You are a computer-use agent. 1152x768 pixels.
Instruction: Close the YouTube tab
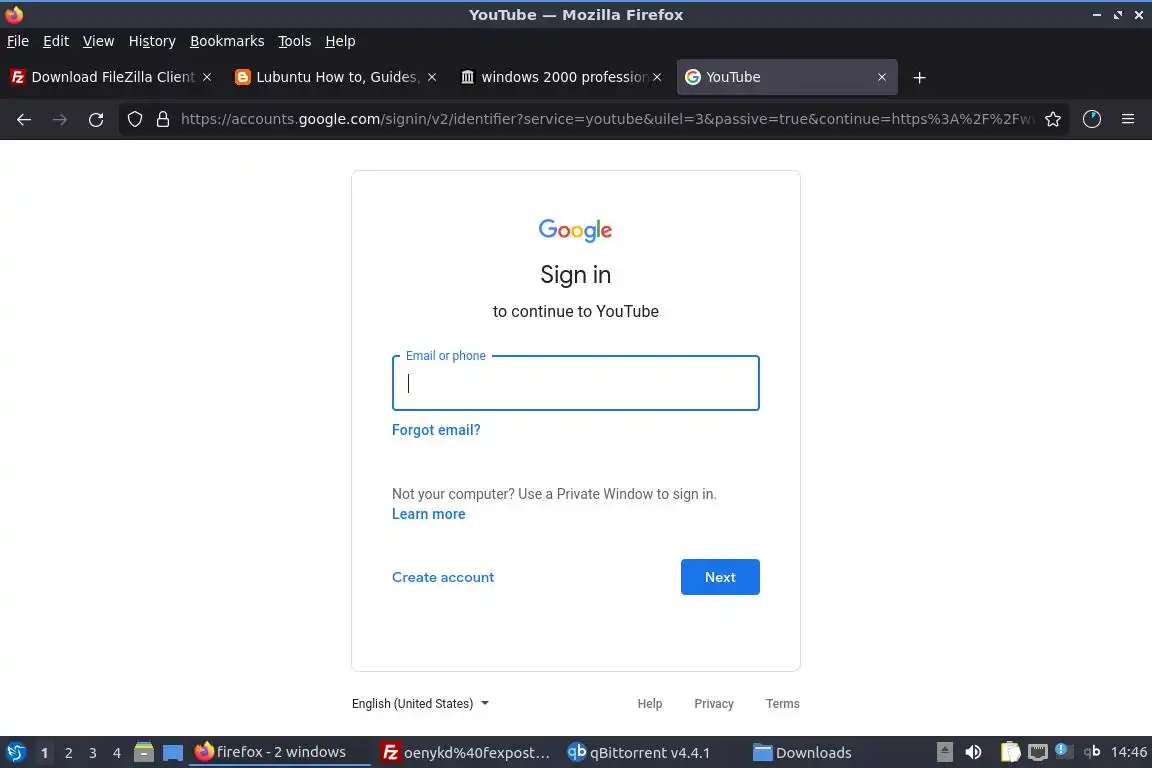pos(882,77)
